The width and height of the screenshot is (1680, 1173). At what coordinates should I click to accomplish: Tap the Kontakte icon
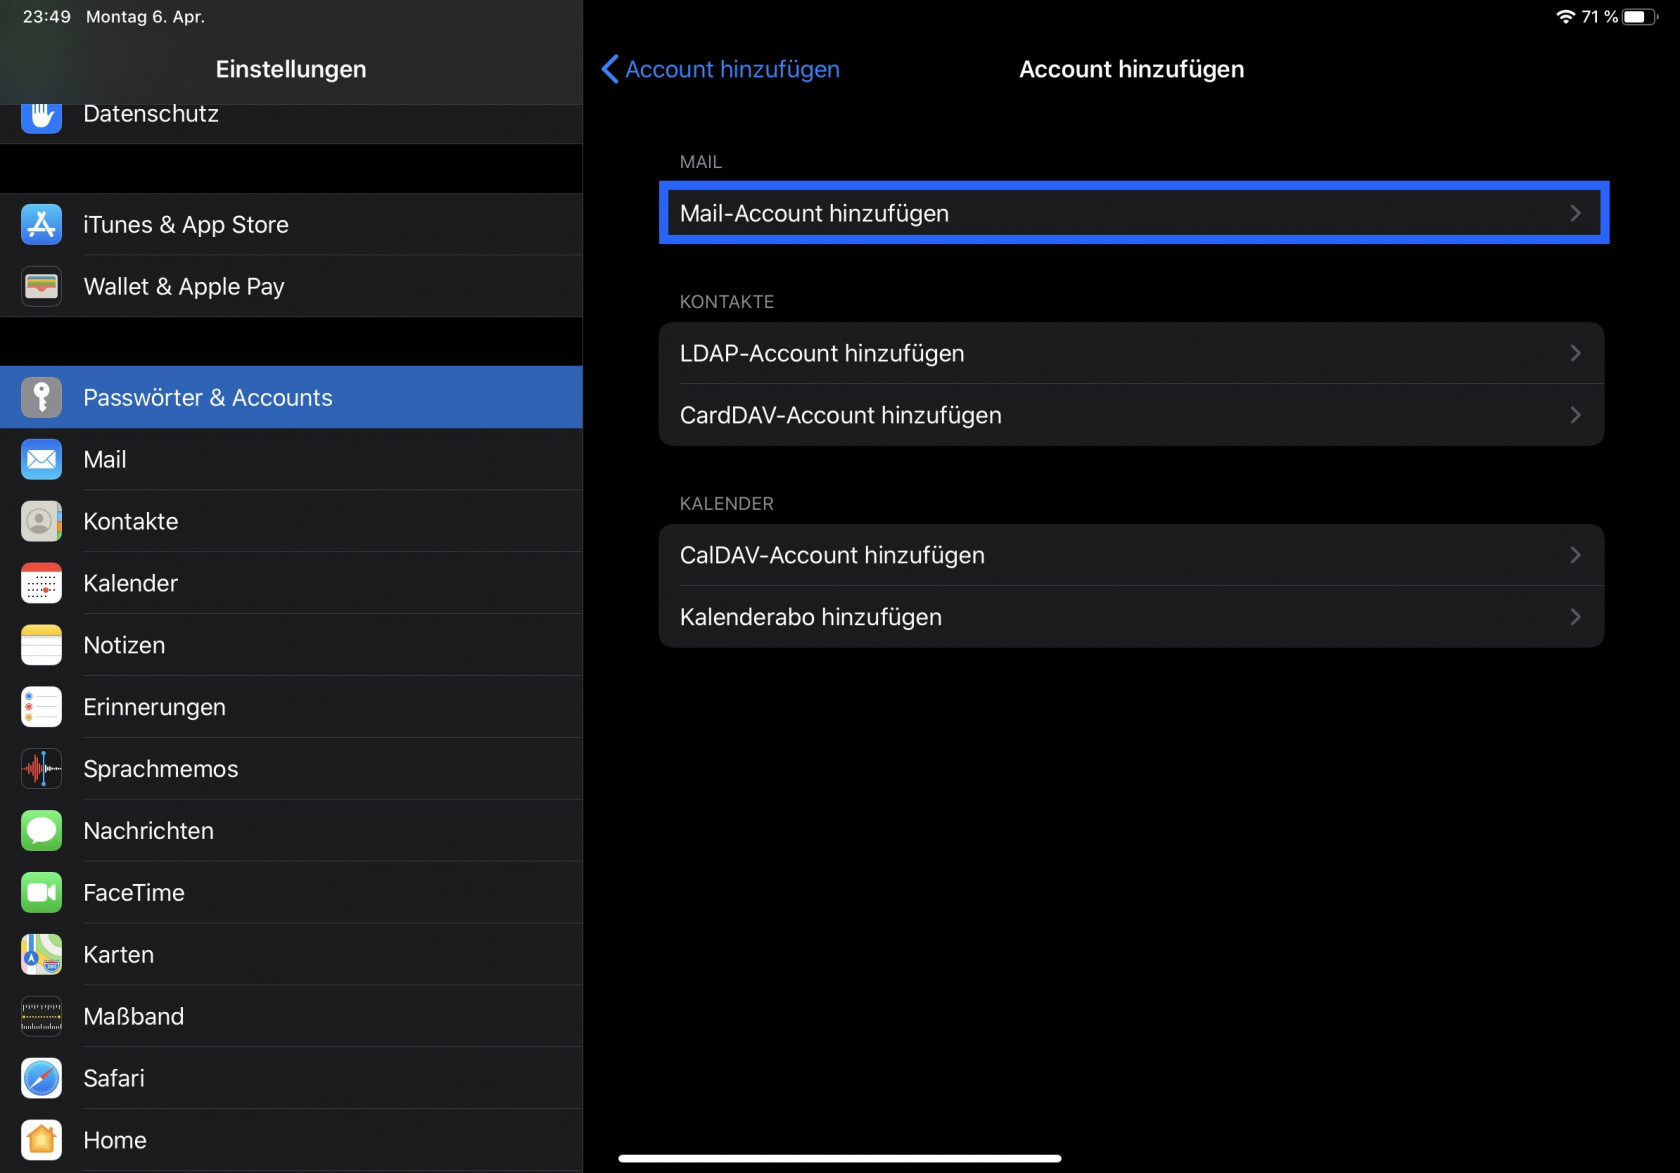tap(41, 522)
